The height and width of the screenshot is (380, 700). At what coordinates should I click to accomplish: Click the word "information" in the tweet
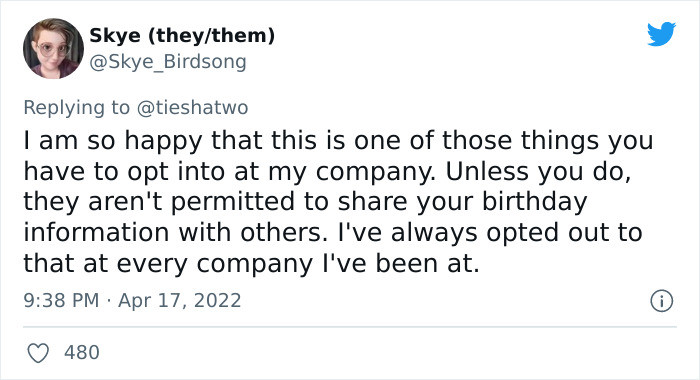[96, 232]
